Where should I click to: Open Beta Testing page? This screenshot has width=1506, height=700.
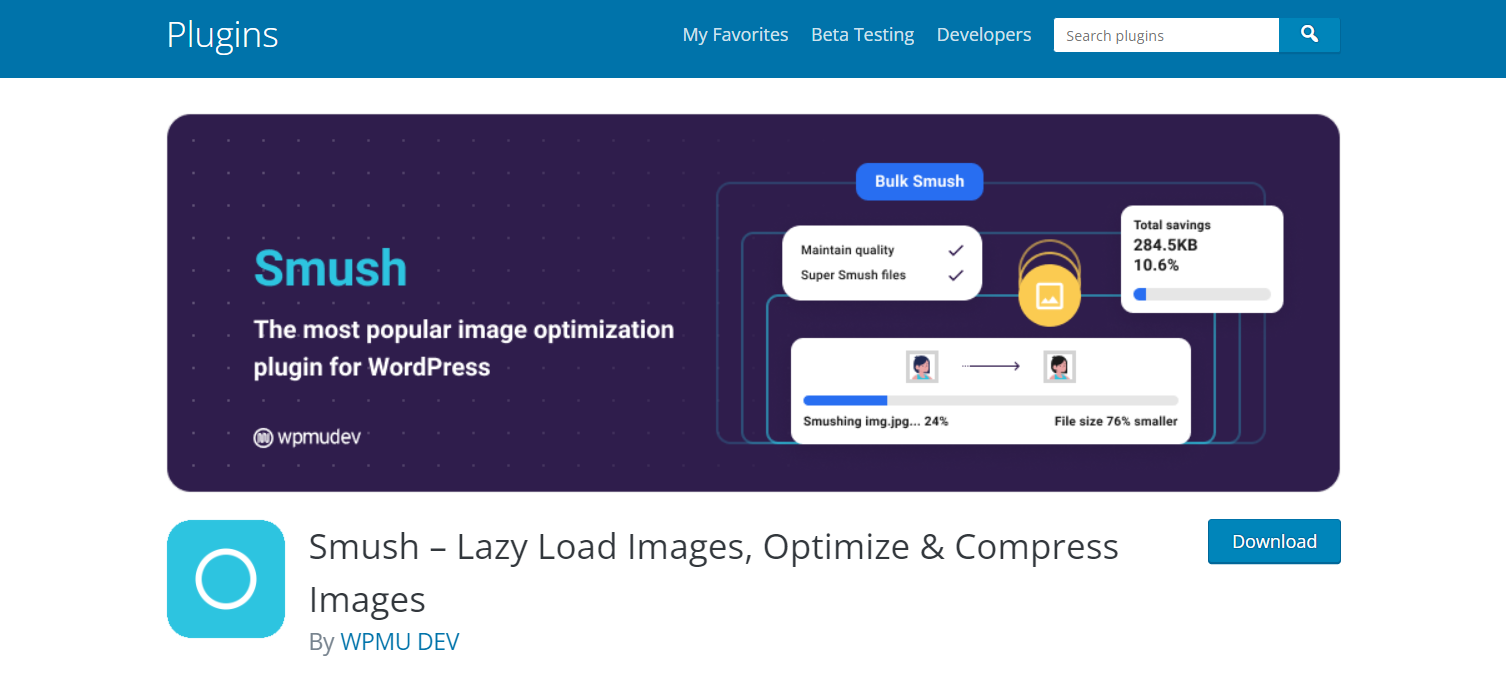862,35
